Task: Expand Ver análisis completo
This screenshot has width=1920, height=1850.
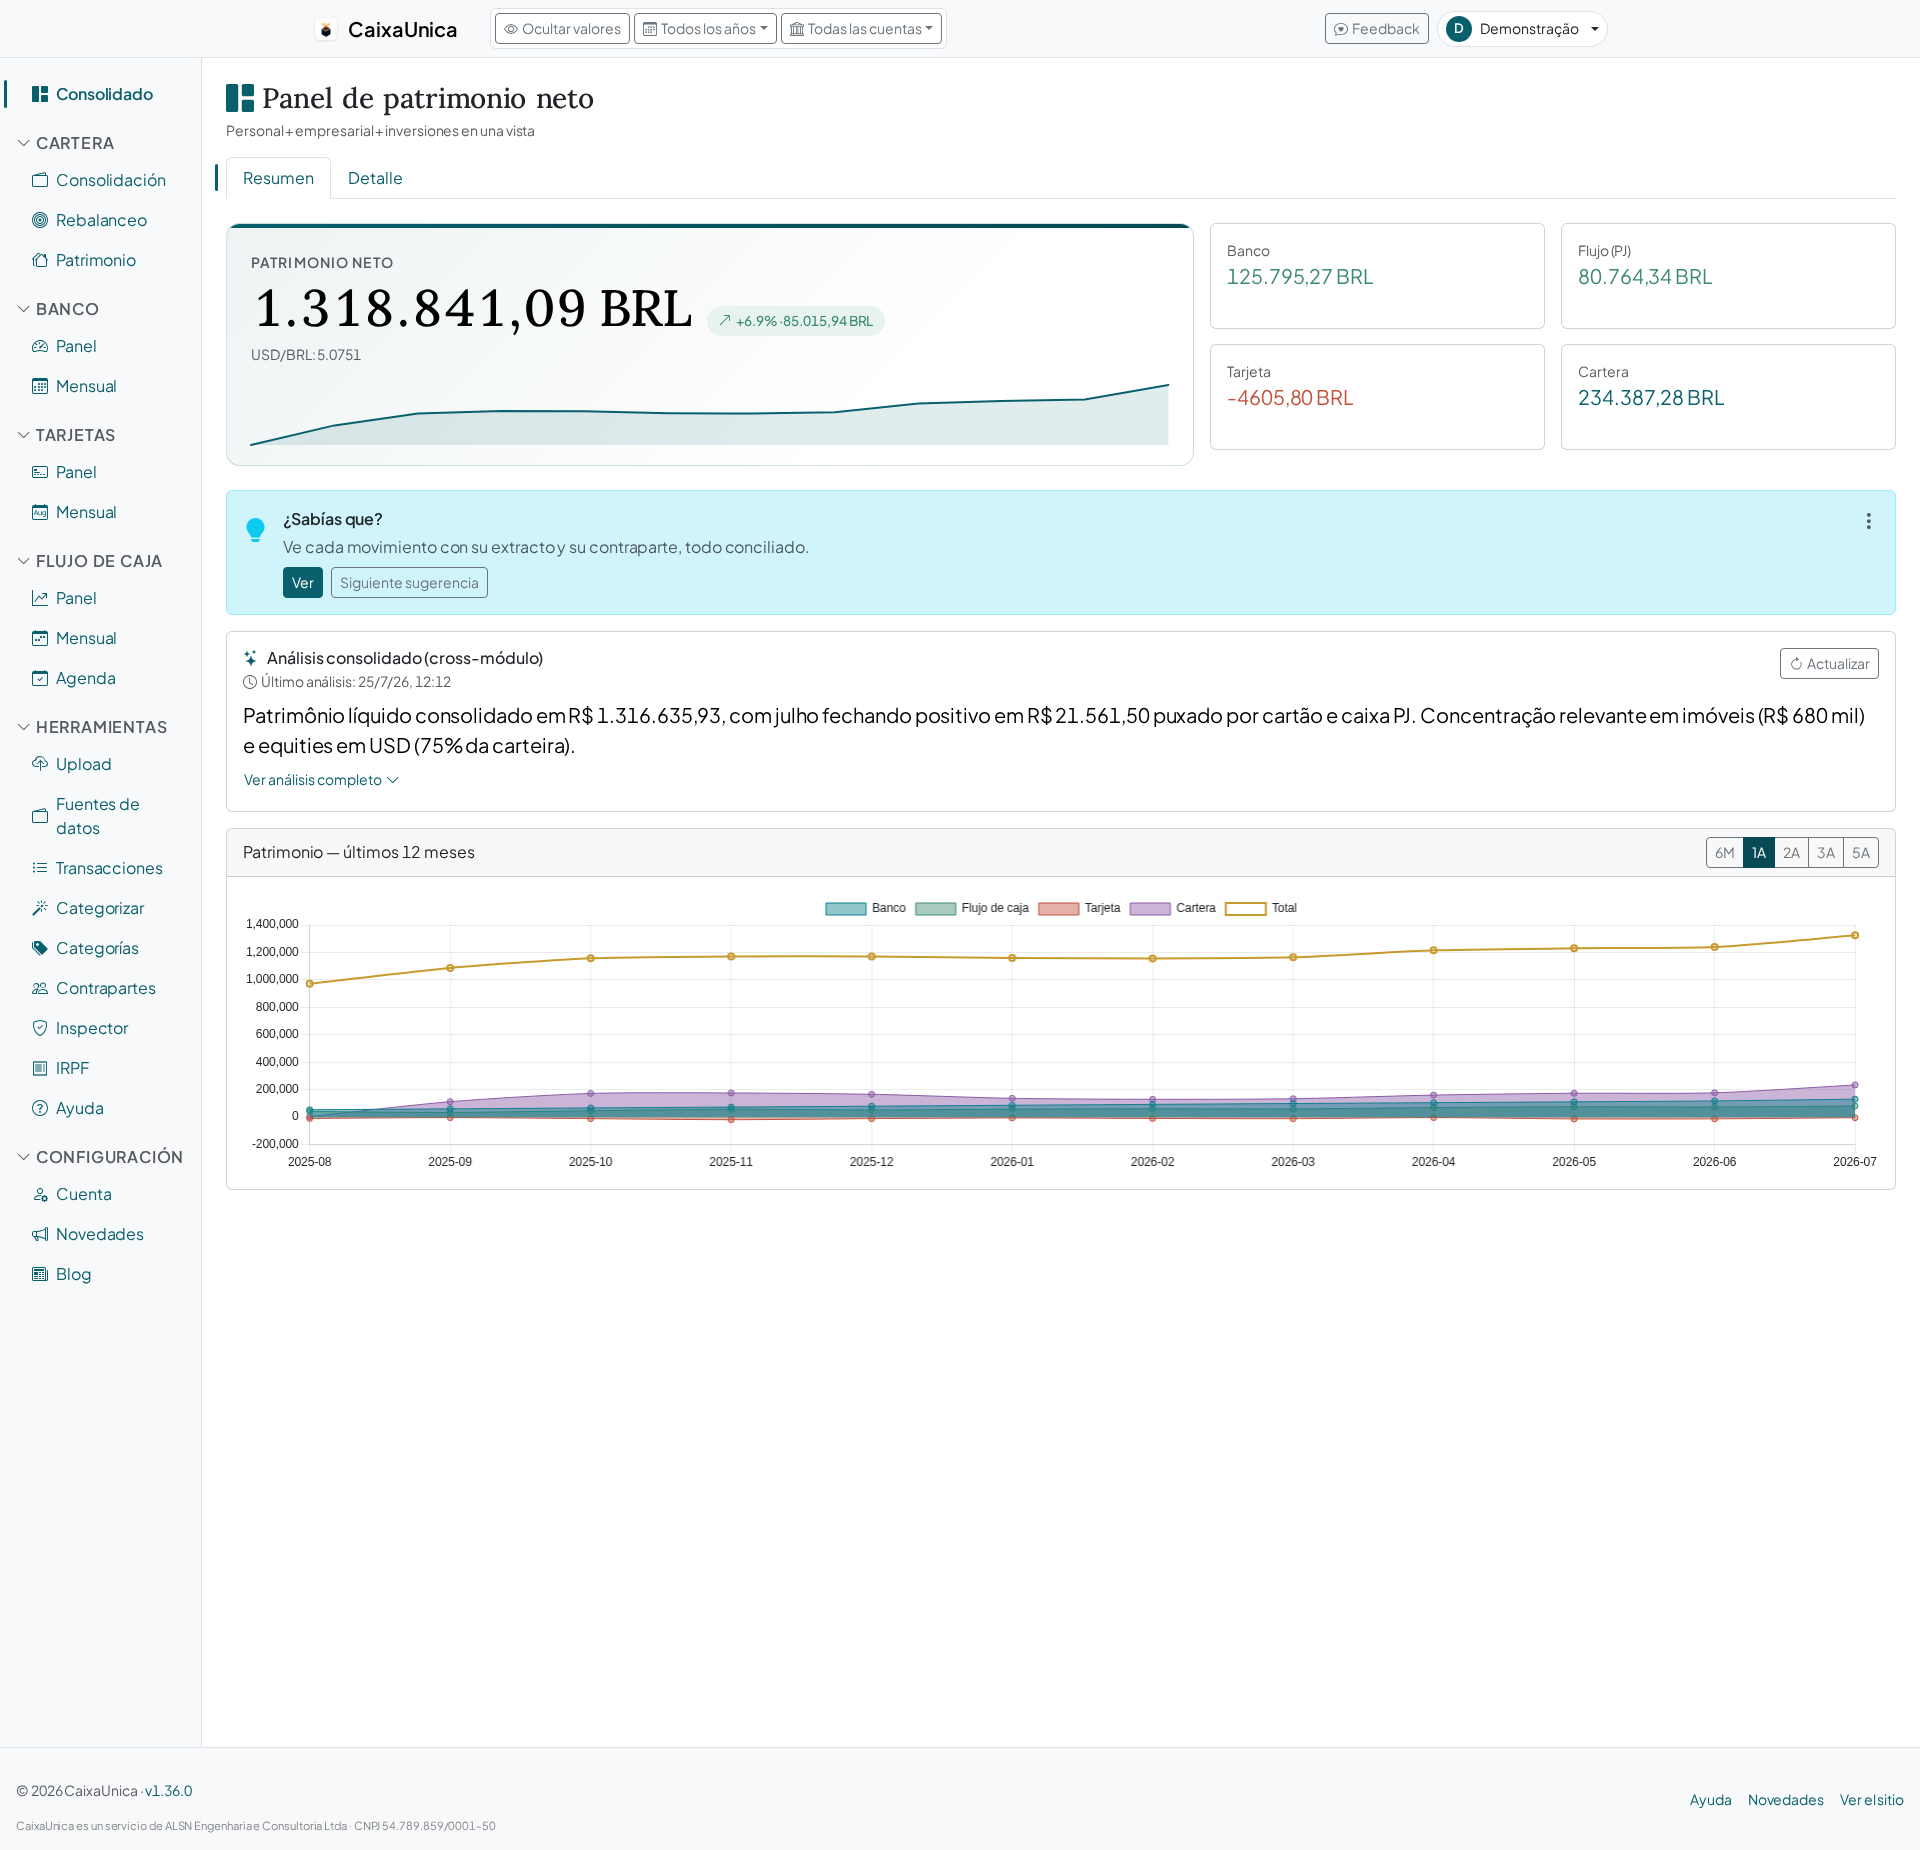Action: [x=321, y=780]
